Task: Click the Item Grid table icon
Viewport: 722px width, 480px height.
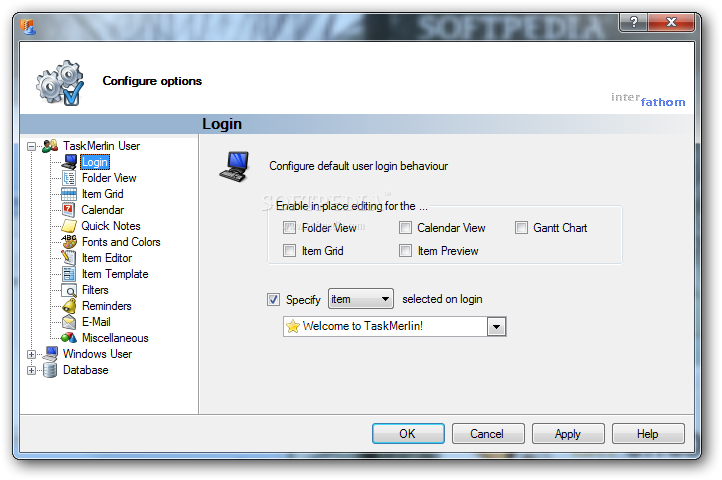Action: click(x=69, y=194)
